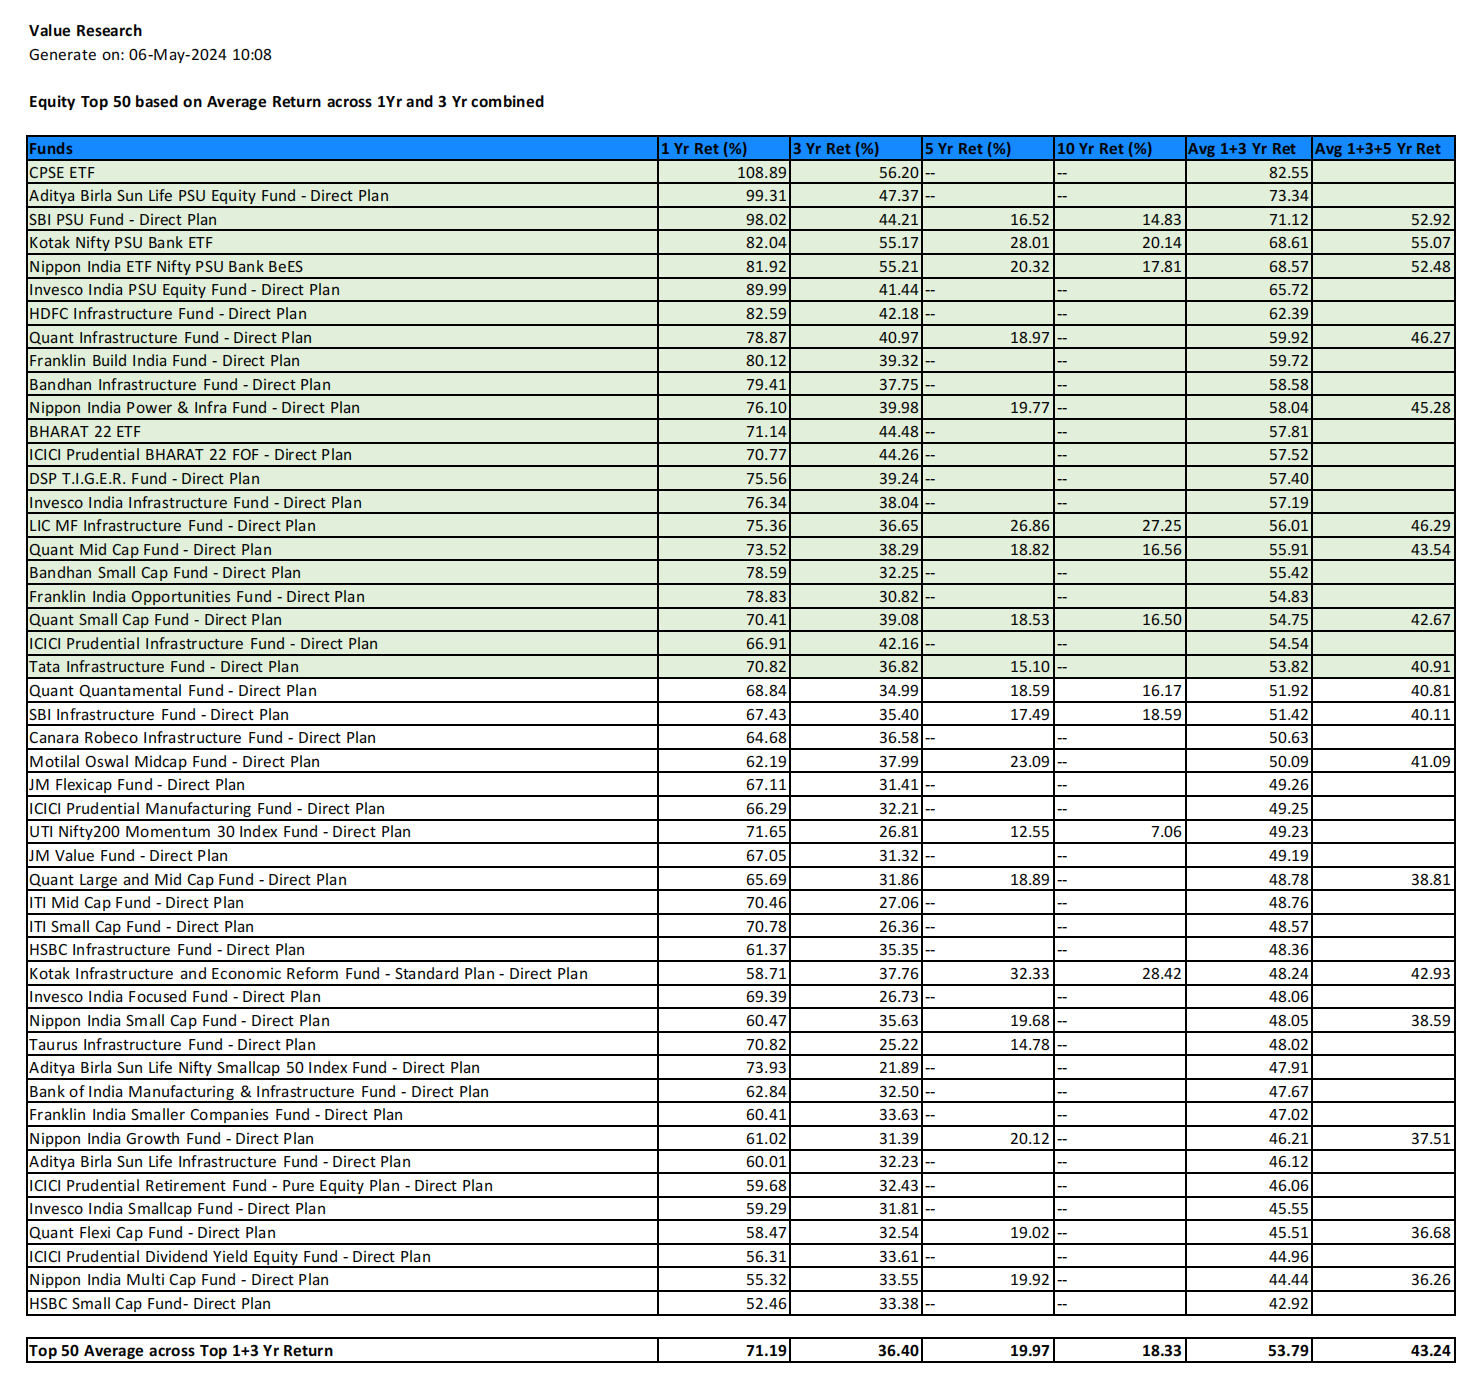Image resolution: width=1472 pixels, height=1384 pixels.
Task: Click 'Nippon India Power & Infra Fund' row
Action: pyautogui.click(x=741, y=408)
